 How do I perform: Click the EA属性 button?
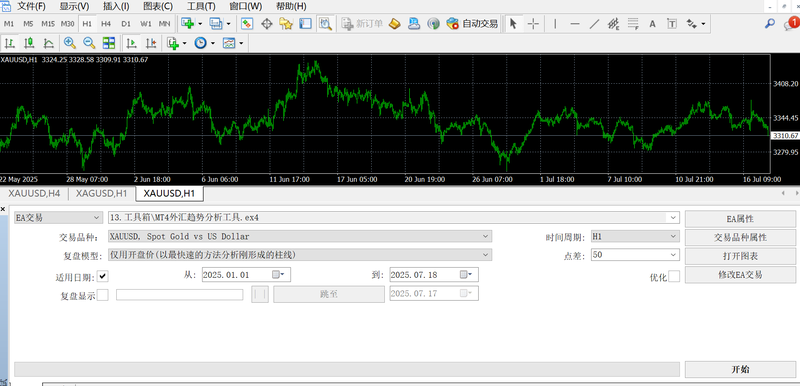point(740,219)
